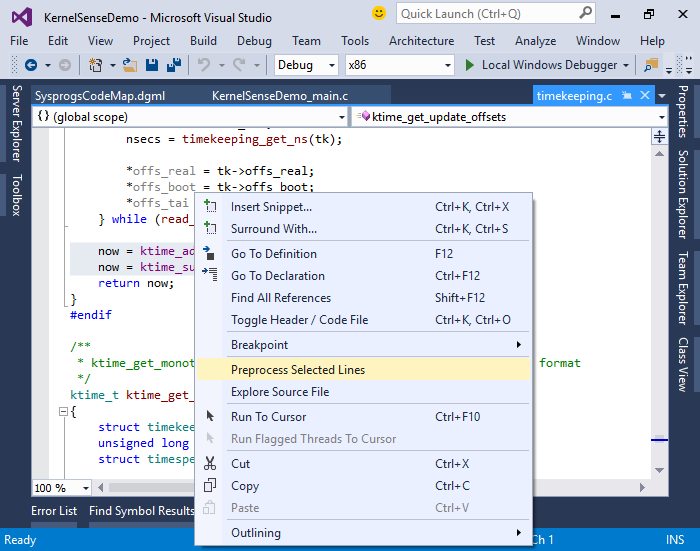Click the Navigate Backward arrow icon
The height and width of the screenshot is (551, 700).
click(31, 65)
